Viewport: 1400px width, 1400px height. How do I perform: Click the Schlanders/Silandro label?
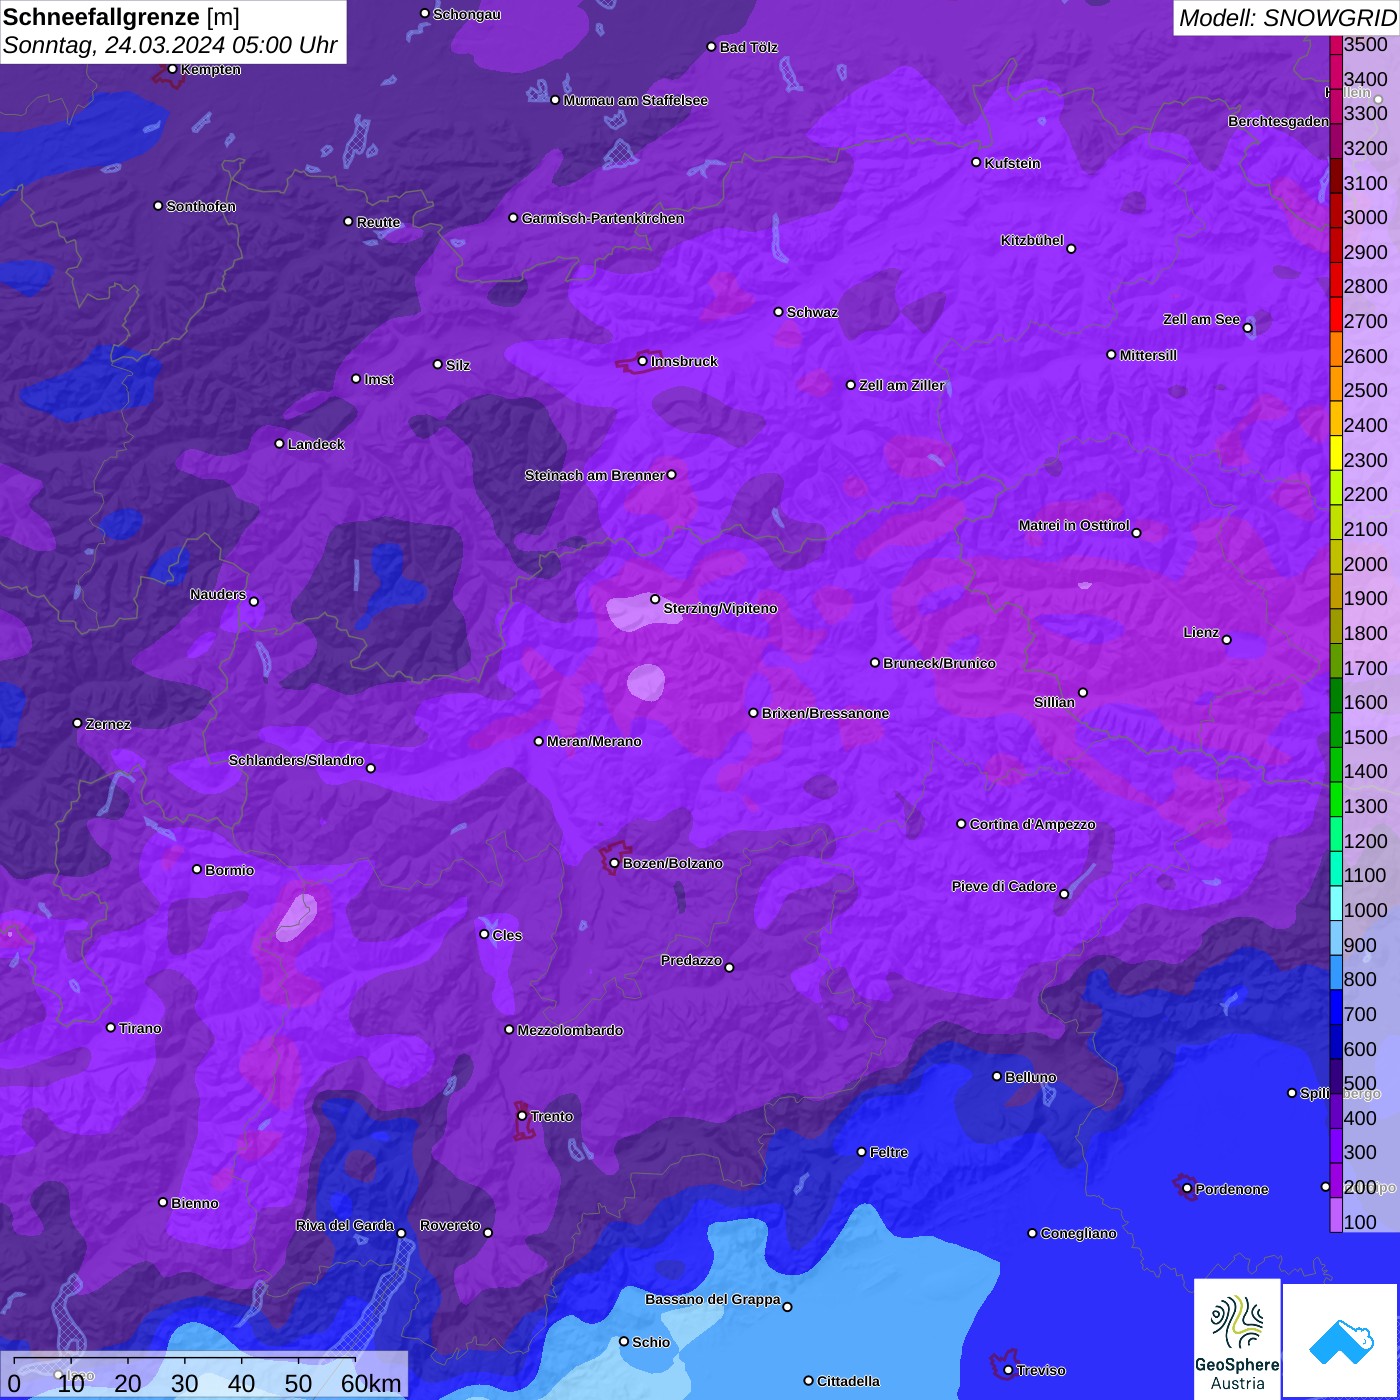point(296,760)
